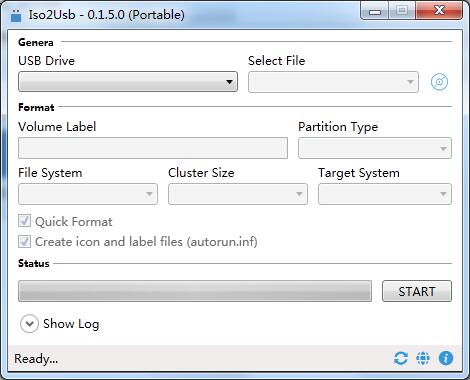The height and width of the screenshot is (380, 470).
Task: Click the Volume Label caption text
Action: [x=57, y=127]
